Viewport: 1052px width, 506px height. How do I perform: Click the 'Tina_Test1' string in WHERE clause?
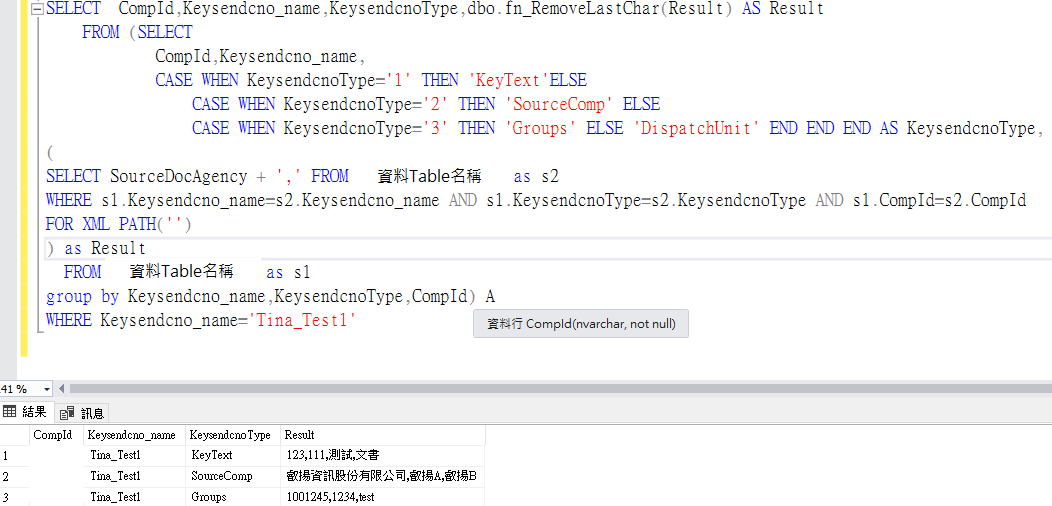pos(302,321)
